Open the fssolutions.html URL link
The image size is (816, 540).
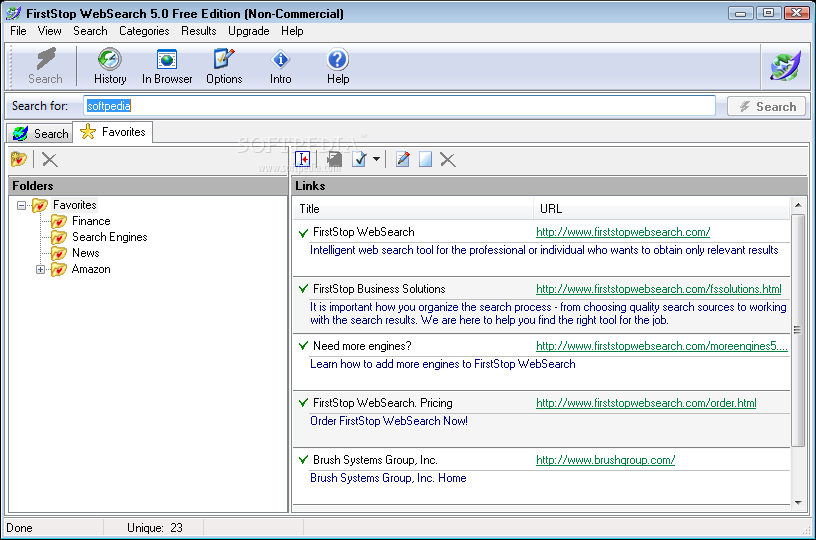pos(658,289)
